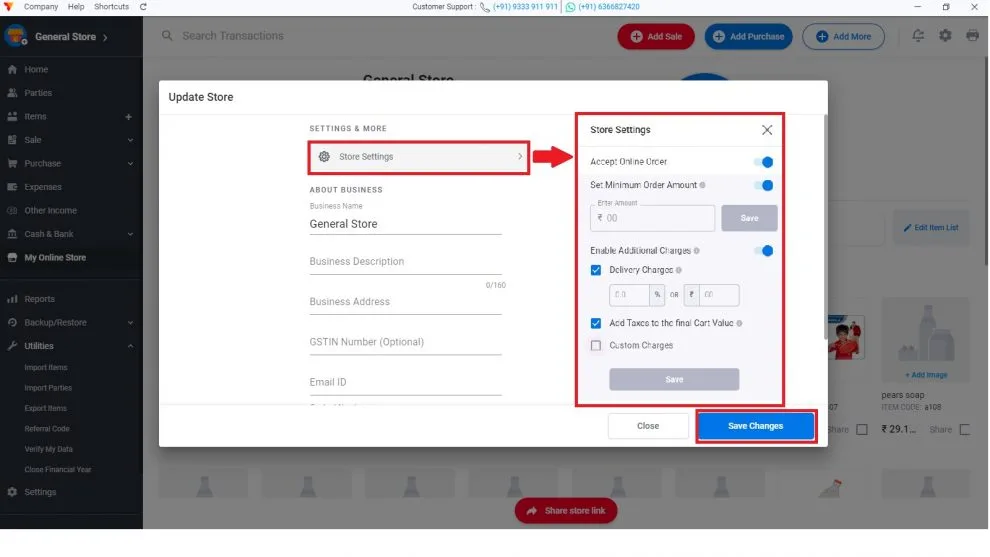Image resolution: width=990 pixels, height=557 pixels.
Task: Select Import Items under Utilities
Action: (45, 368)
